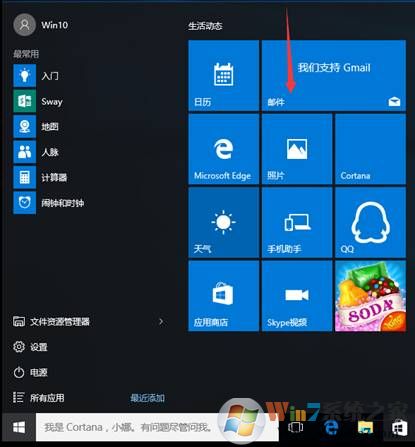Open the Cortana tile
Image resolution: width=415 pixels, height=447 pixels.
pyautogui.click(x=370, y=149)
